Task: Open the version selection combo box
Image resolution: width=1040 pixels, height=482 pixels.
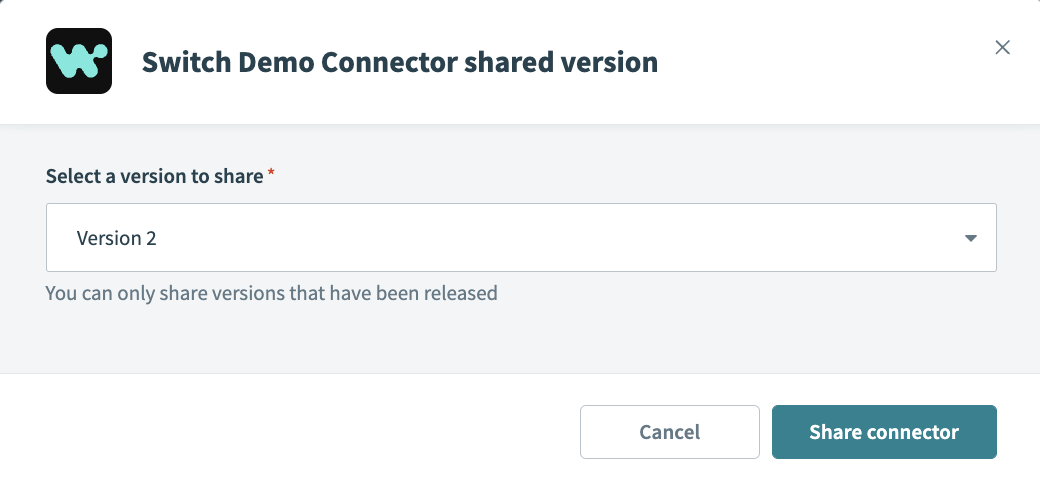Action: coord(520,238)
